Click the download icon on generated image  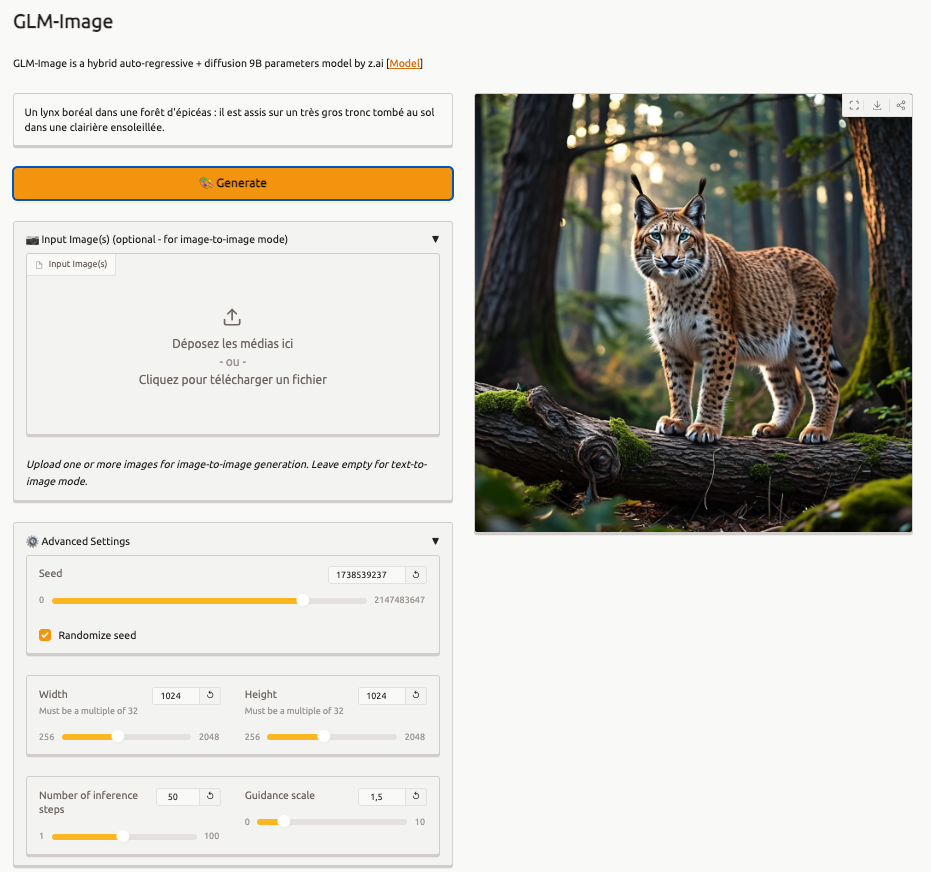877,105
